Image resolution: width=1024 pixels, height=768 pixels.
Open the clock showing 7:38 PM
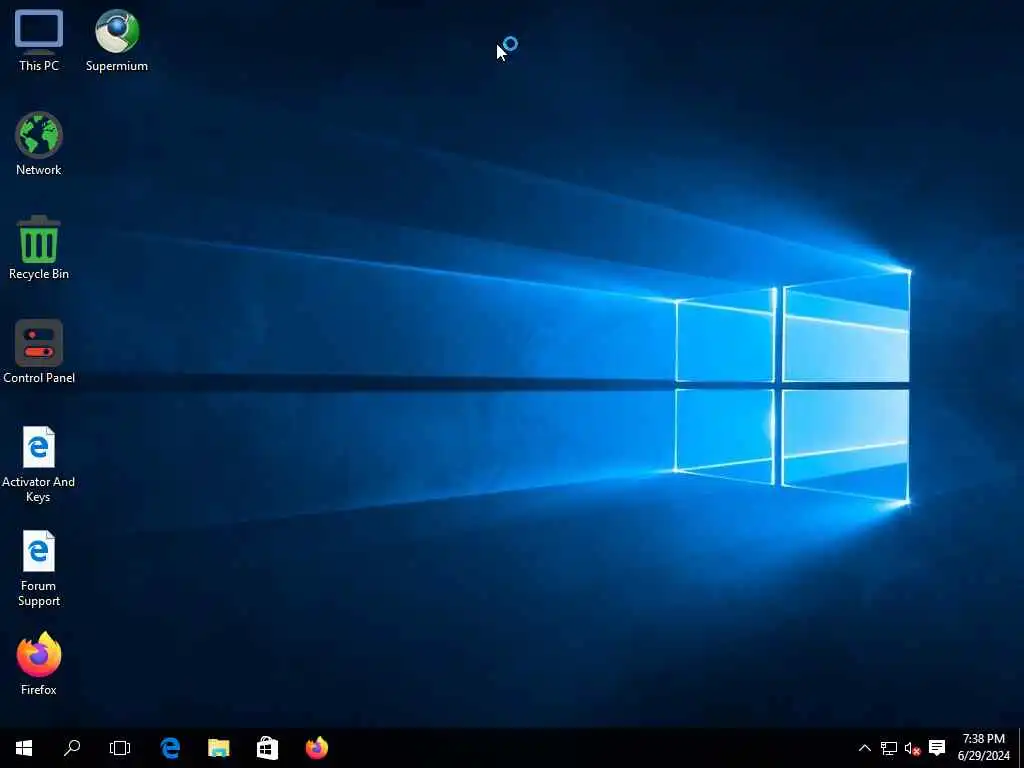point(984,748)
